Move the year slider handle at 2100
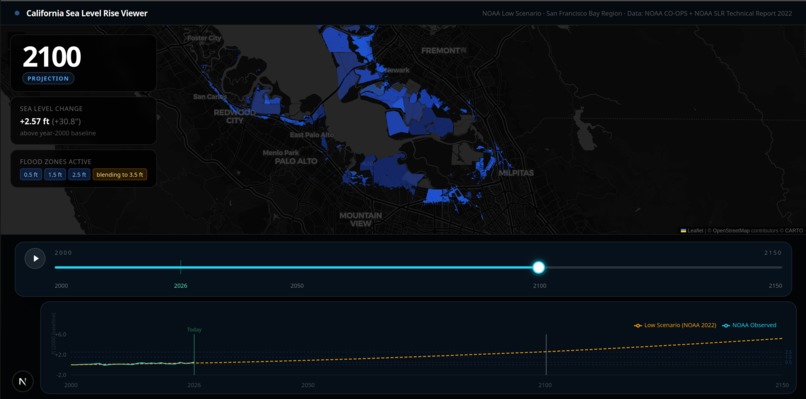The image size is (806, 399). click(x=538, y=267)
